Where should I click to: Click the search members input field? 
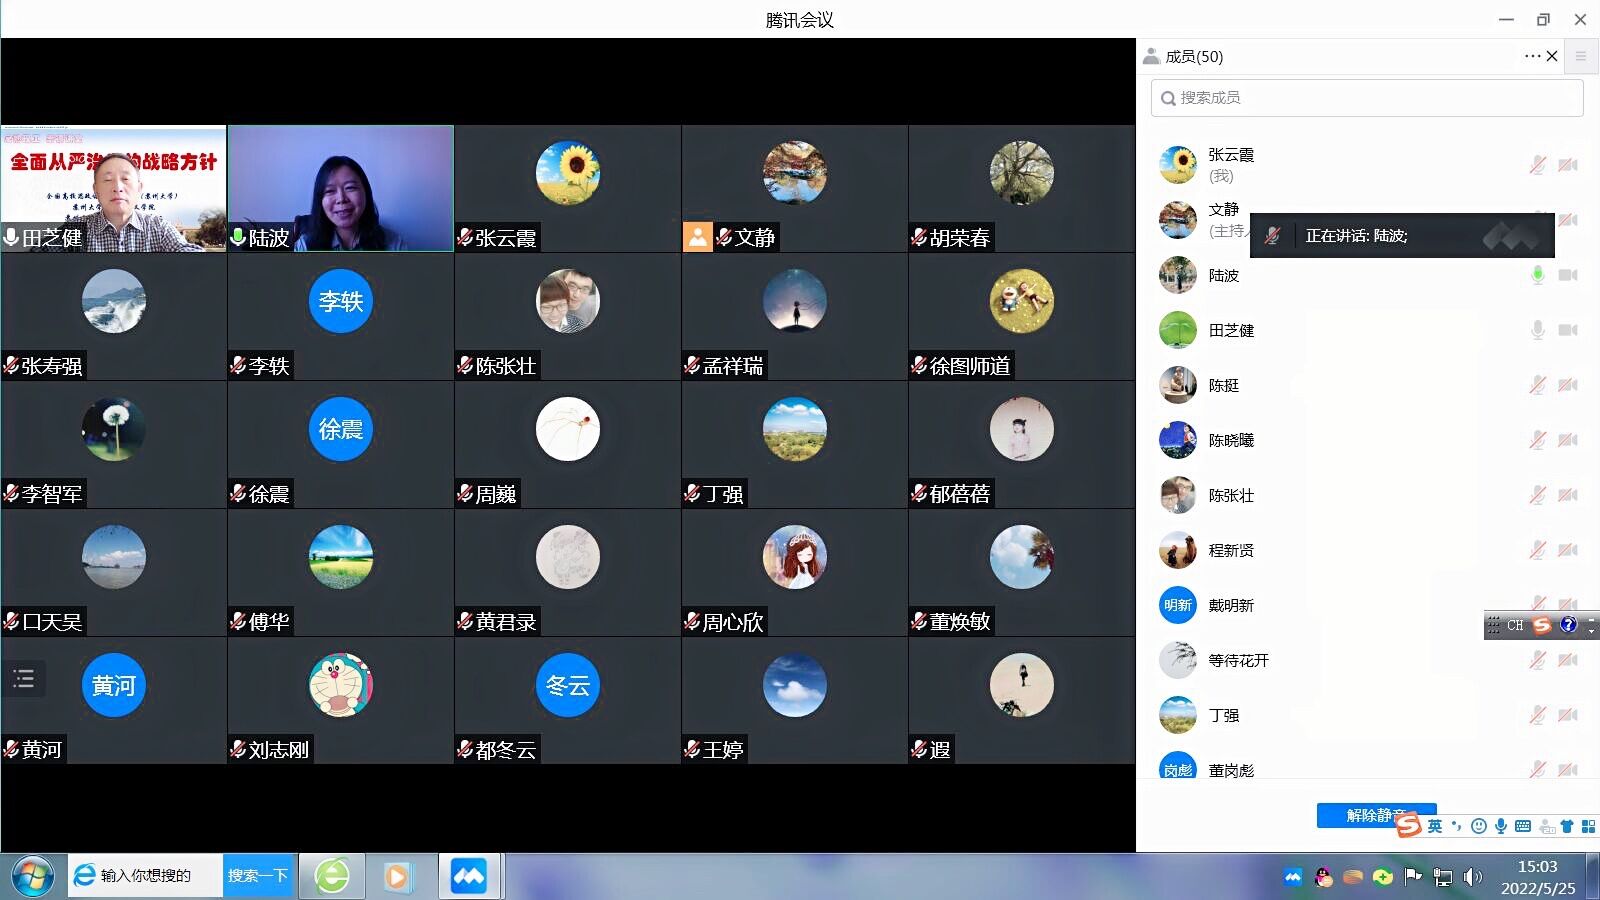(1367, 98)
